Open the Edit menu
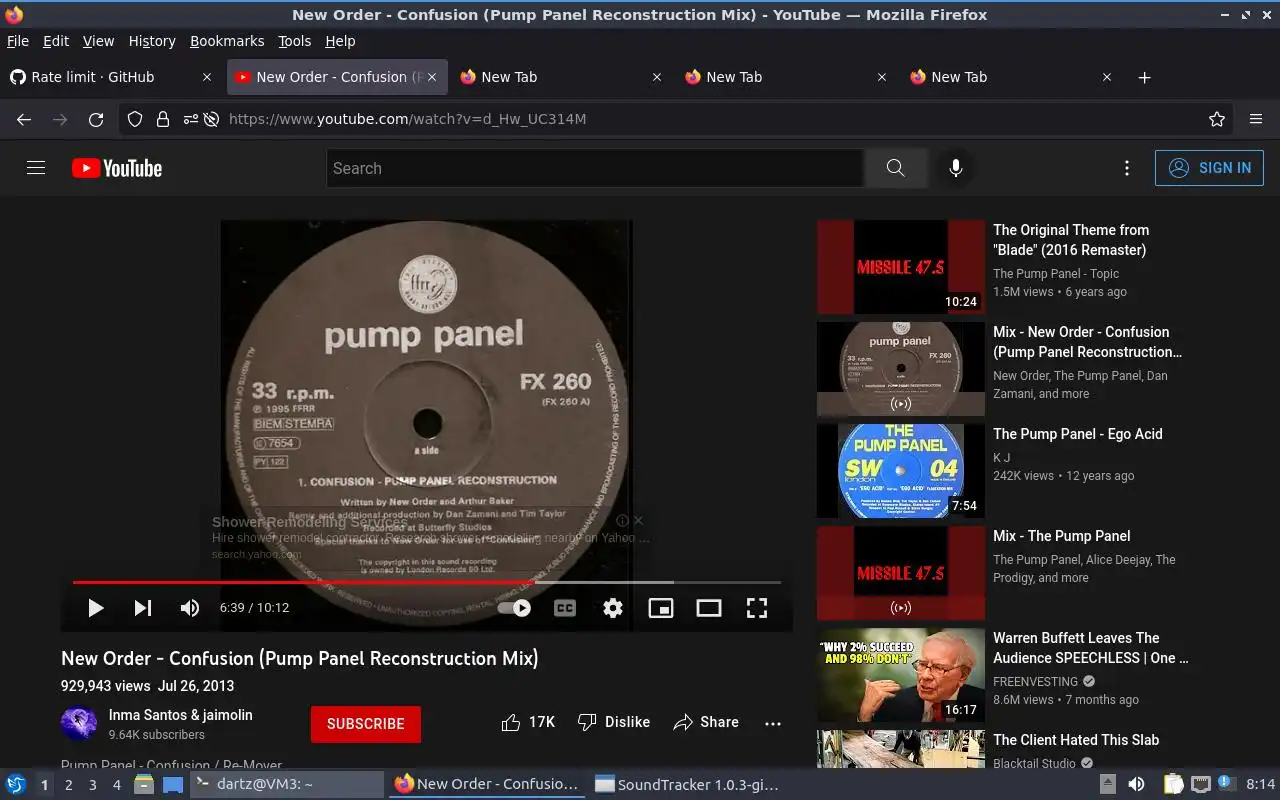 point(56,41)
